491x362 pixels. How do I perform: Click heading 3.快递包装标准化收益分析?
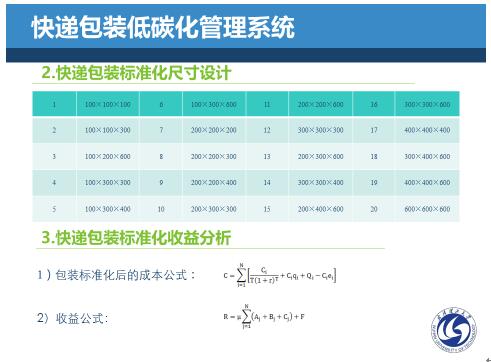tap(136, 238)
